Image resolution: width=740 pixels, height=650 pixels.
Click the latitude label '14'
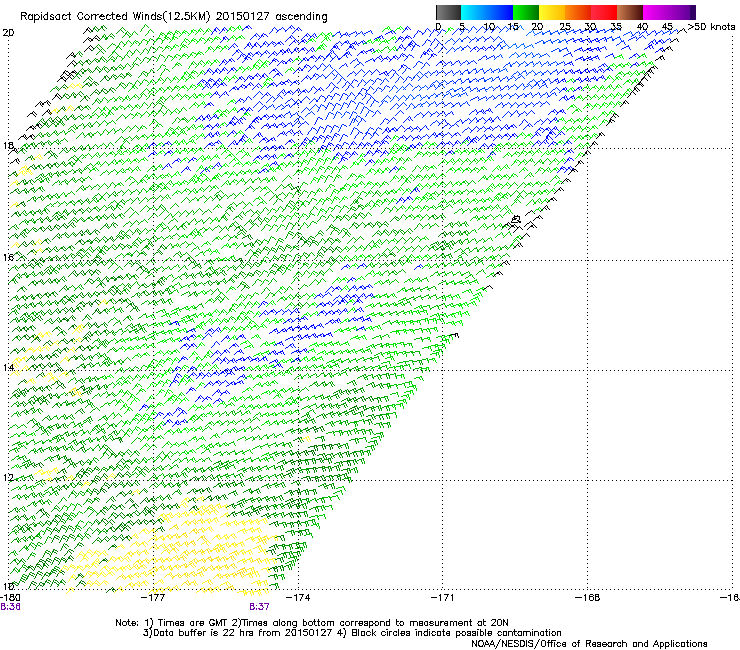8,367
